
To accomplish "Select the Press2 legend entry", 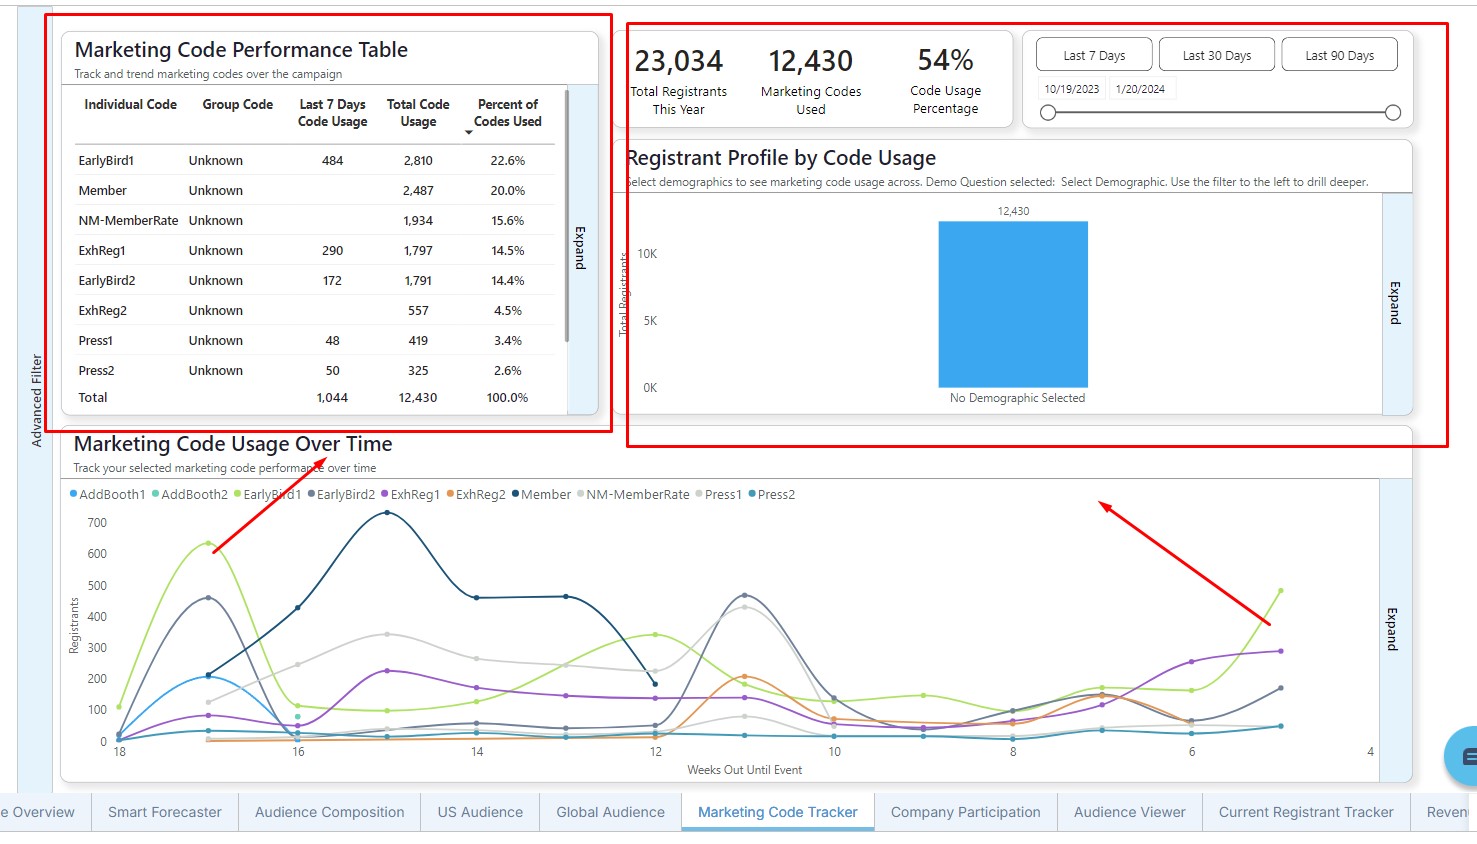I will [772, 494].
